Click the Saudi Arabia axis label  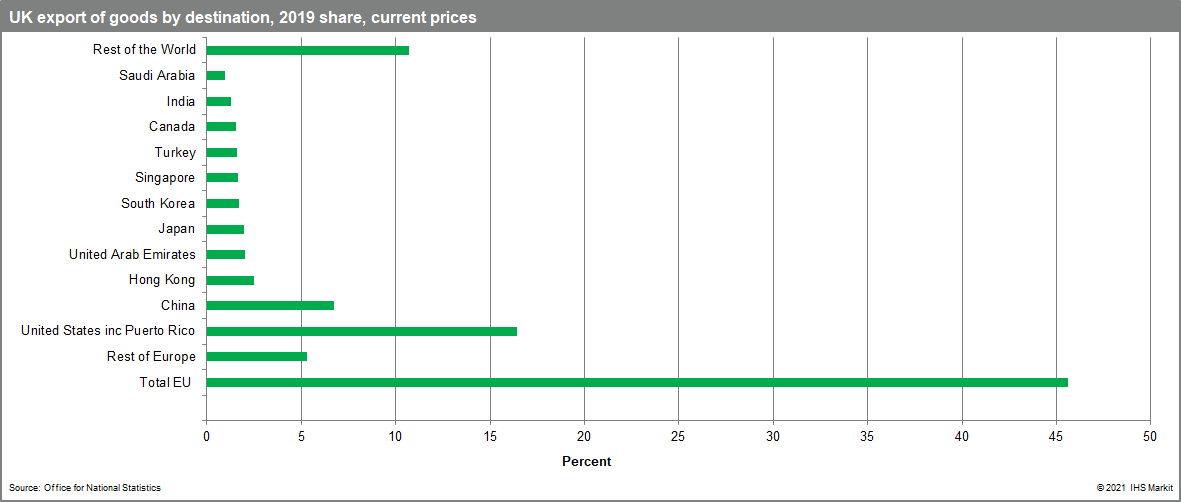coord(157,76)
